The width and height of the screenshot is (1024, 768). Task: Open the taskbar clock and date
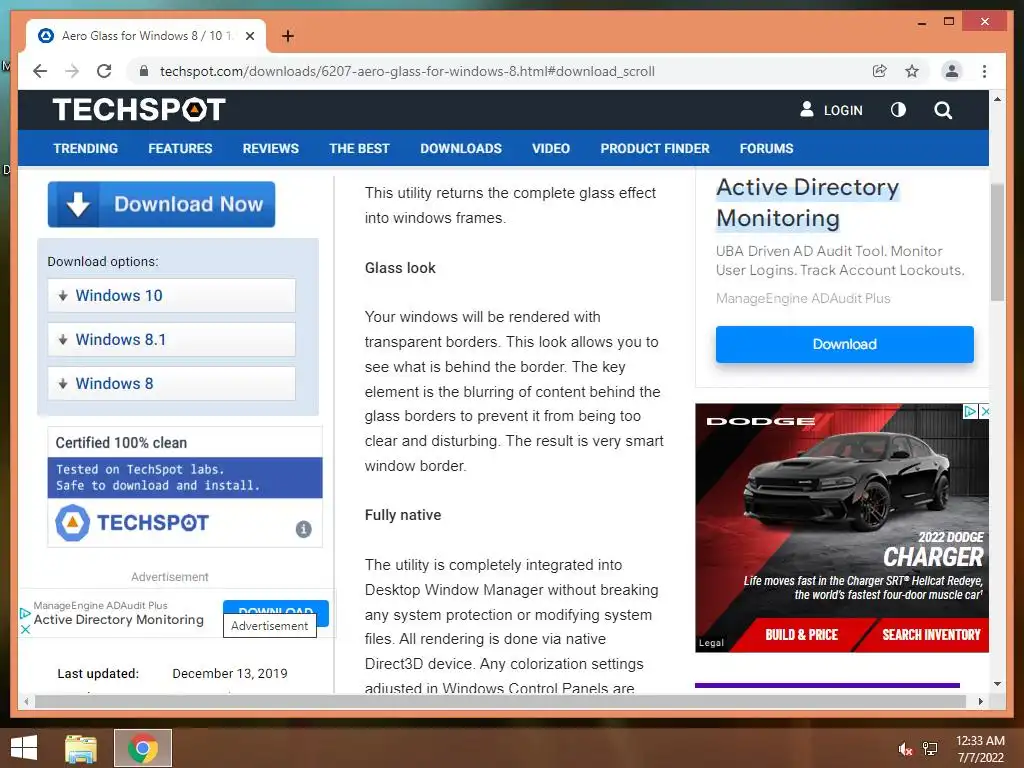pos(980,749)
